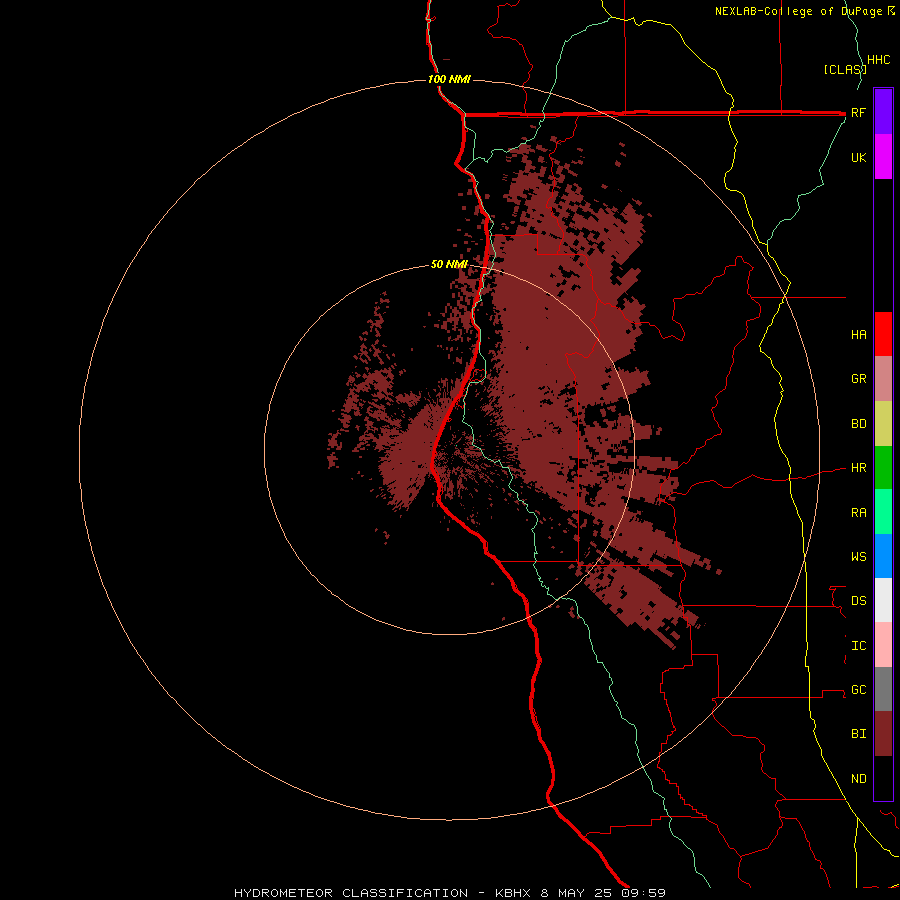Click the HYDROMETEOR CLASSIFICATION title text

[351, 893]
